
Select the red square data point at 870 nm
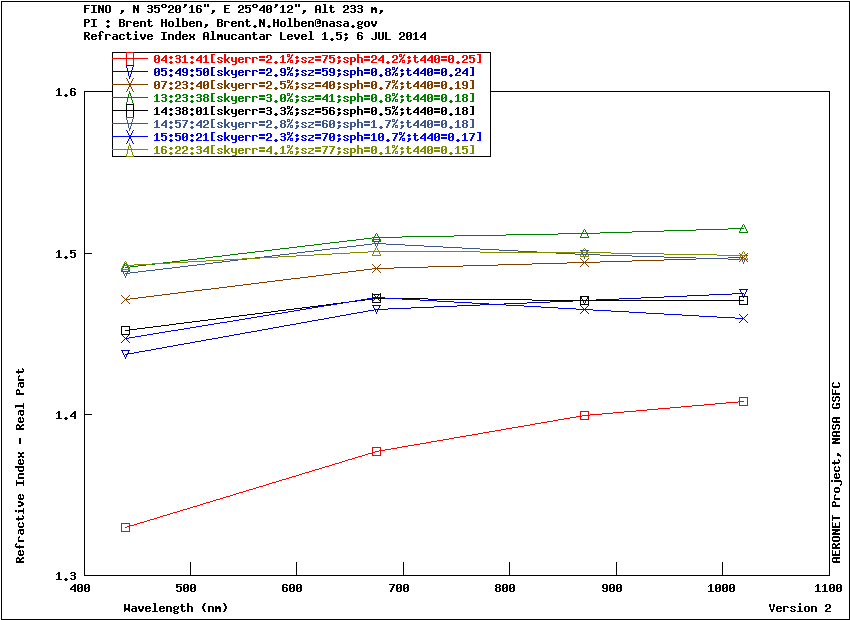coord(585,415)
